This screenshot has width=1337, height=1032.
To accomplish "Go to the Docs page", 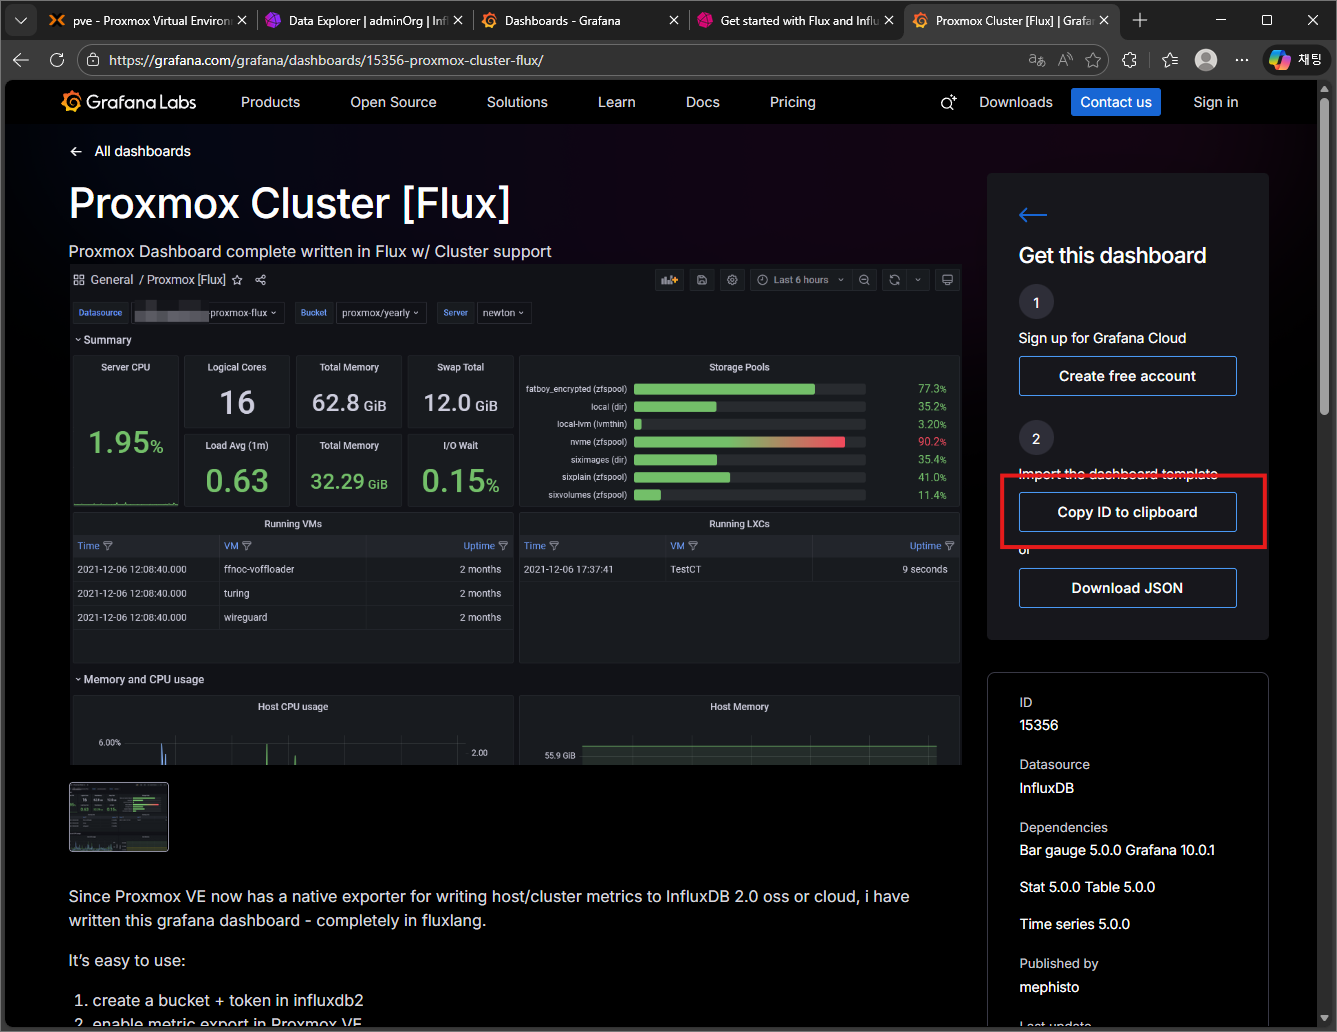I will (x=703, y=102).
